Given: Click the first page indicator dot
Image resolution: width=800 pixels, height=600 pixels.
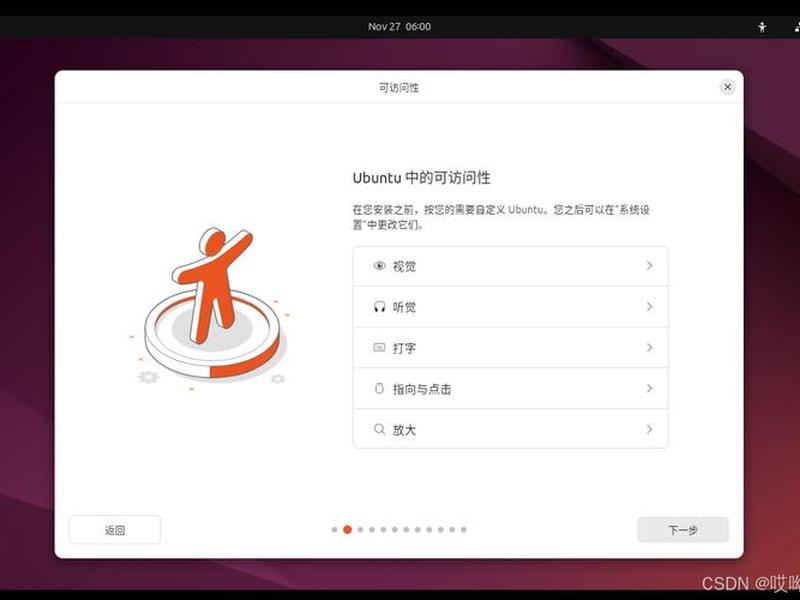Looking at the screenshot, I should [335, 530].
